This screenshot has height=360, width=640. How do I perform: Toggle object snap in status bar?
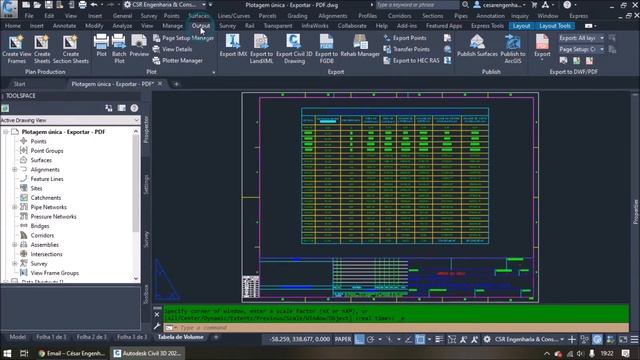point(420,339)
